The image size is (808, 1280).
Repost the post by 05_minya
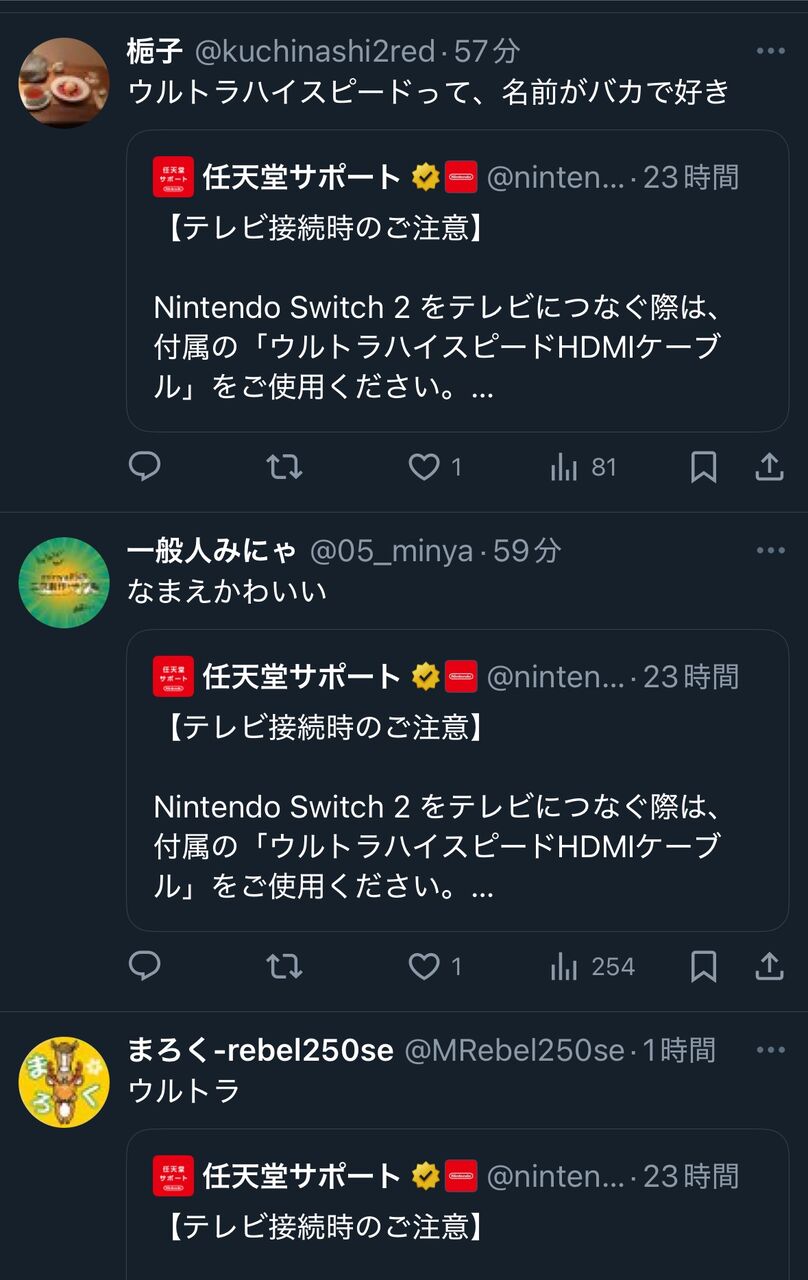tap(284, 966)
